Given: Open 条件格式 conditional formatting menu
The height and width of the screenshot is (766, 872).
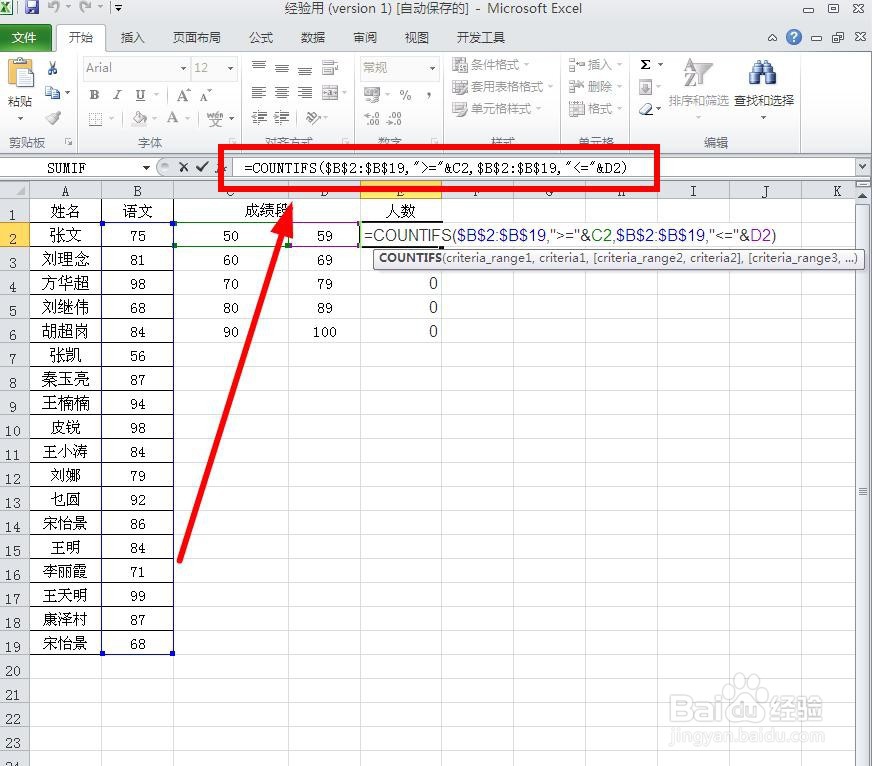Looking at the screenshot, I should point(490,65).
